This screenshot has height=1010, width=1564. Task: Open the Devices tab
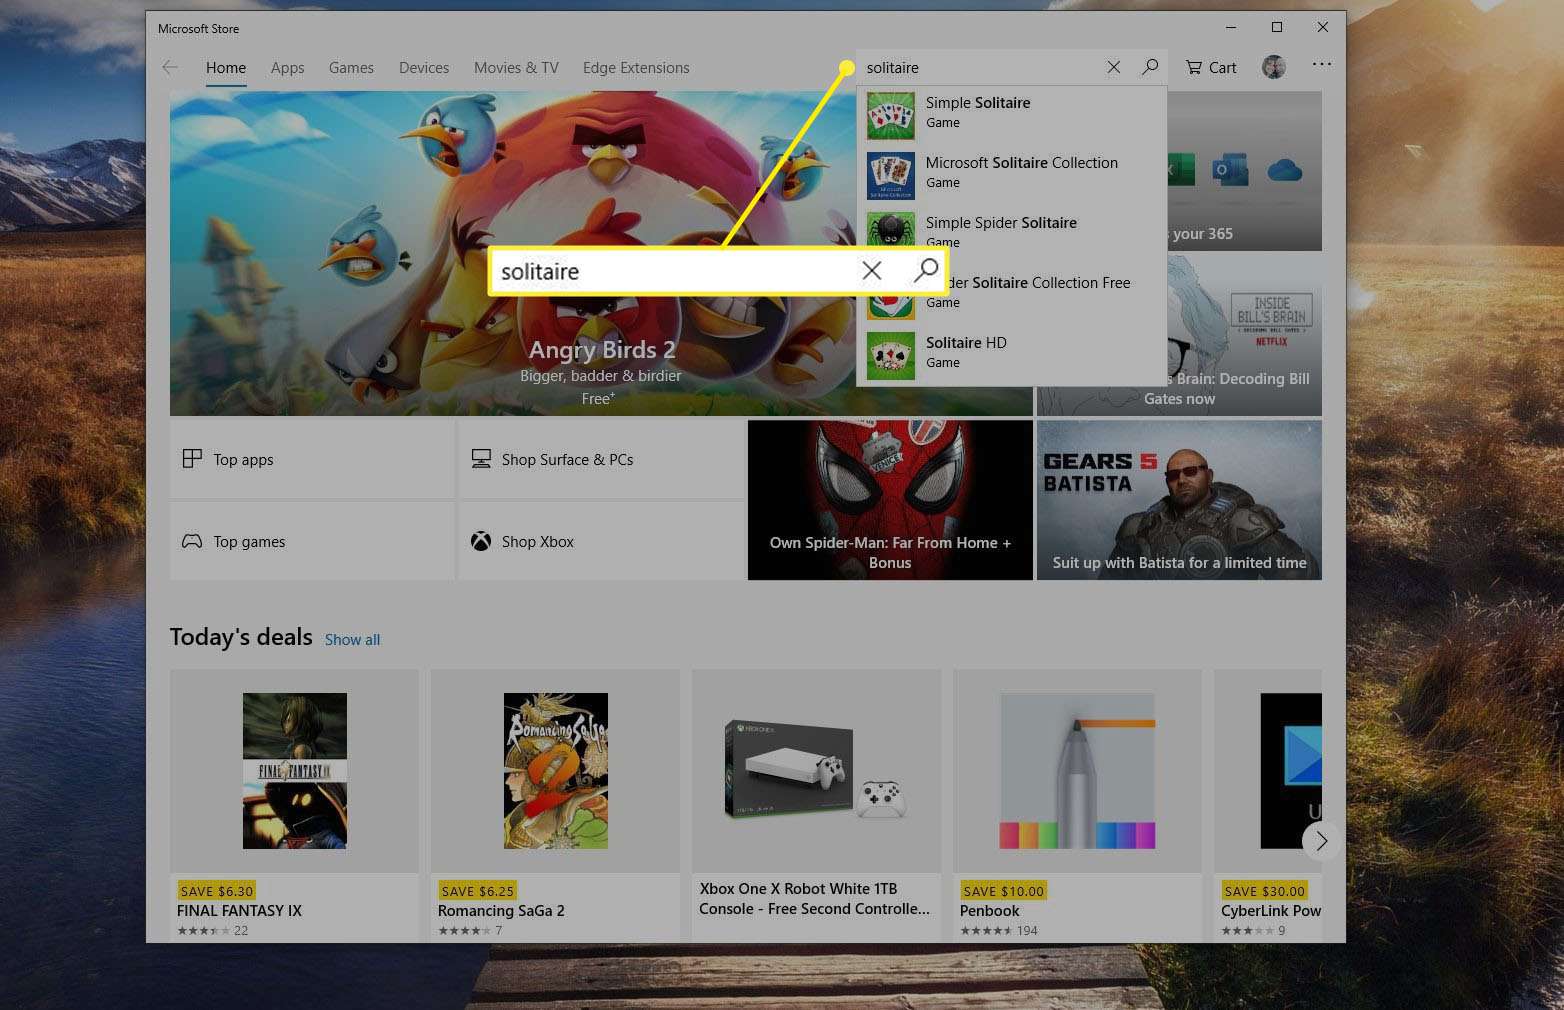click(424, 68)
